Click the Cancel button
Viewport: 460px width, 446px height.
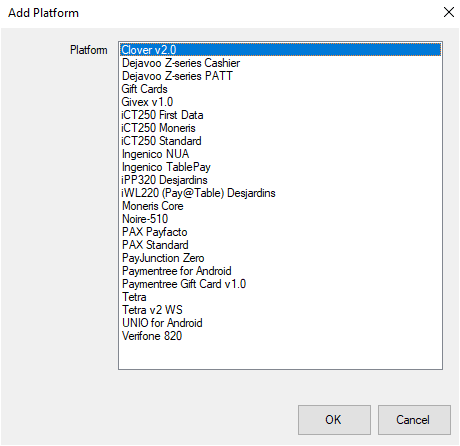(414, 420)
